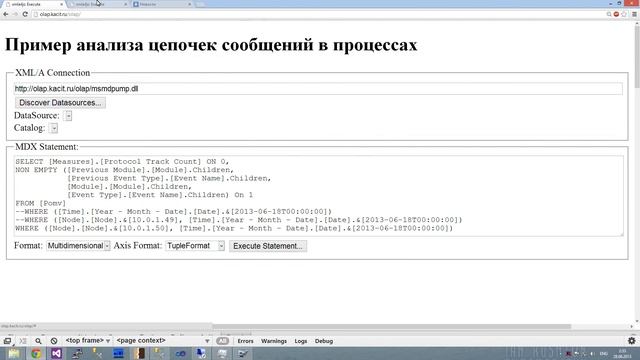Filter console by Errors
The height and width of the screenshot is (360, 640).
pyautogui.click(x=245, y=341)
